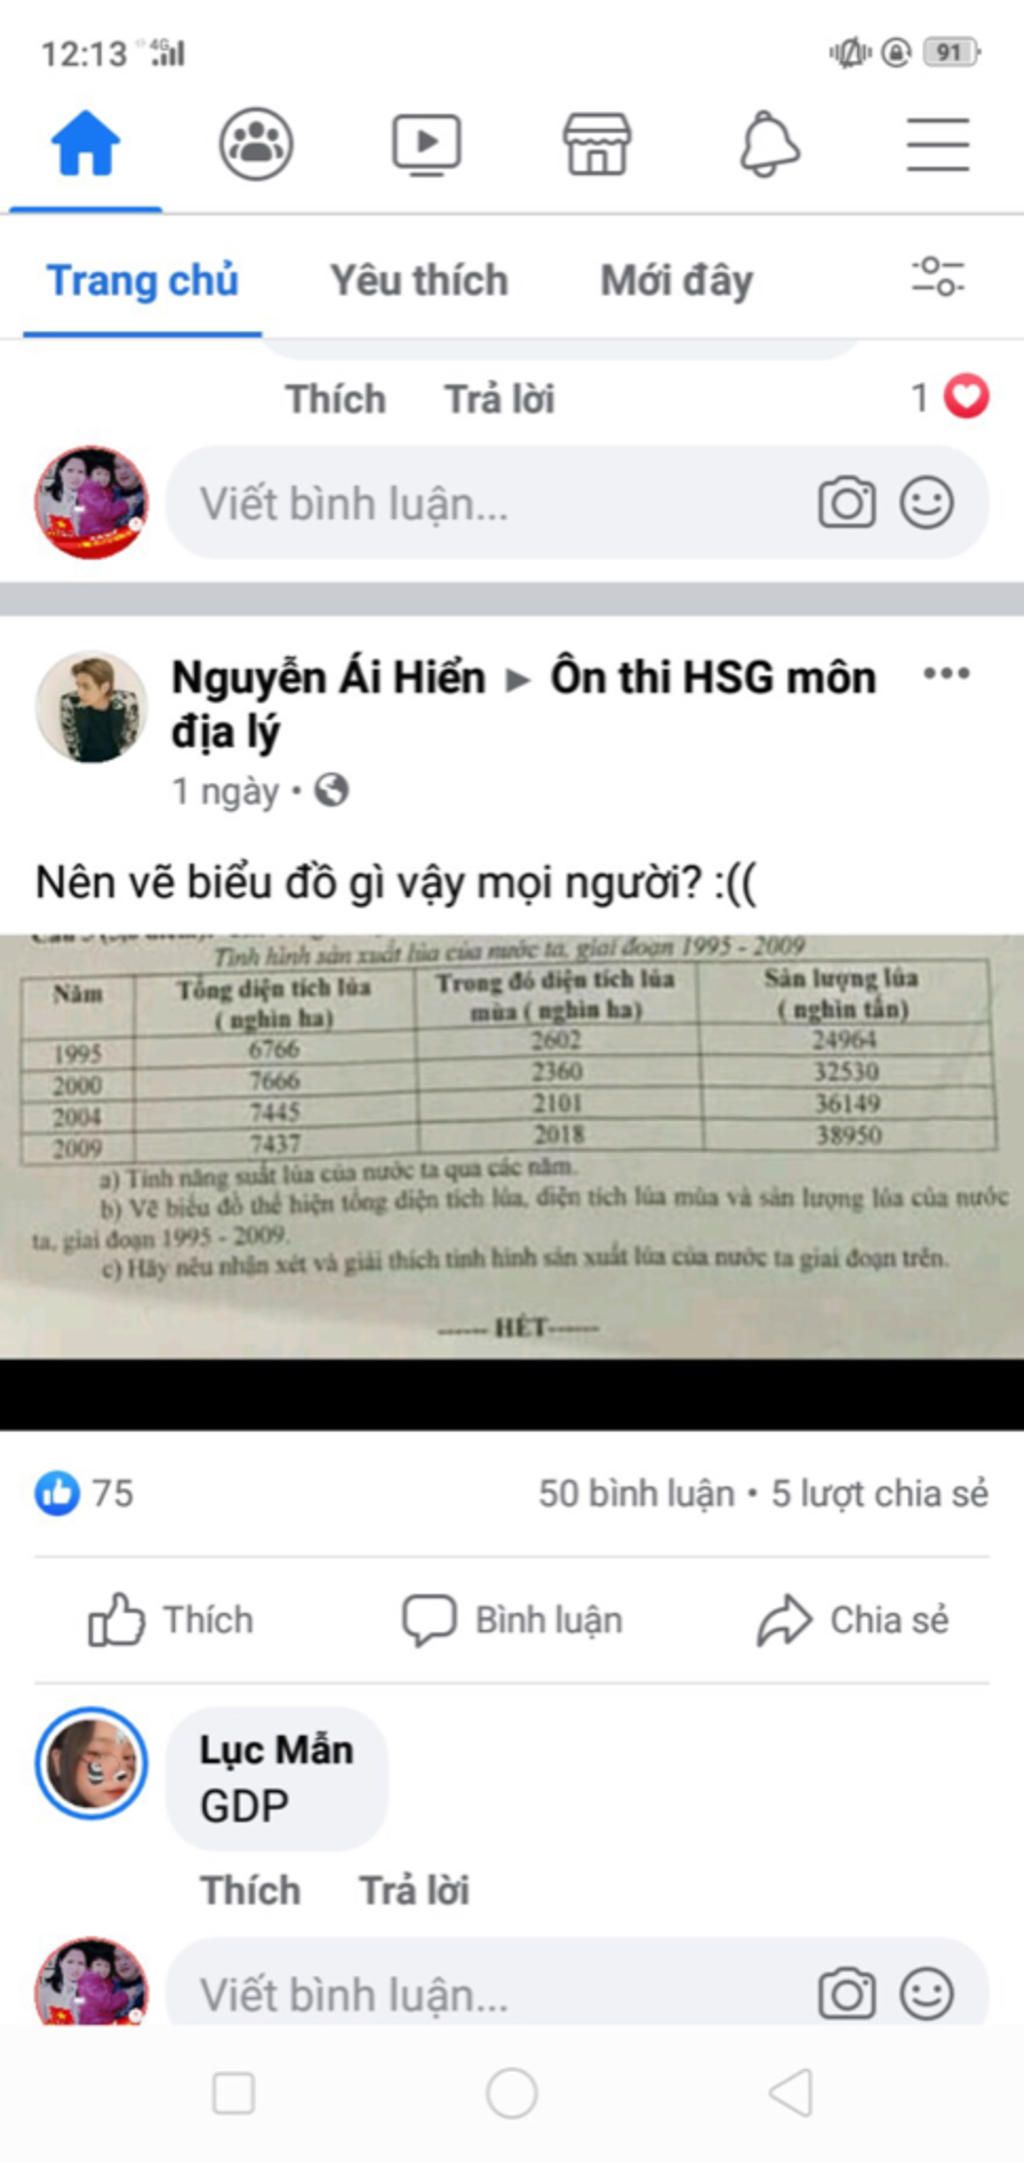Tap the camera icon in top comment box
This screenshot has height=2162, width=1024.
(x=847, y=503)
